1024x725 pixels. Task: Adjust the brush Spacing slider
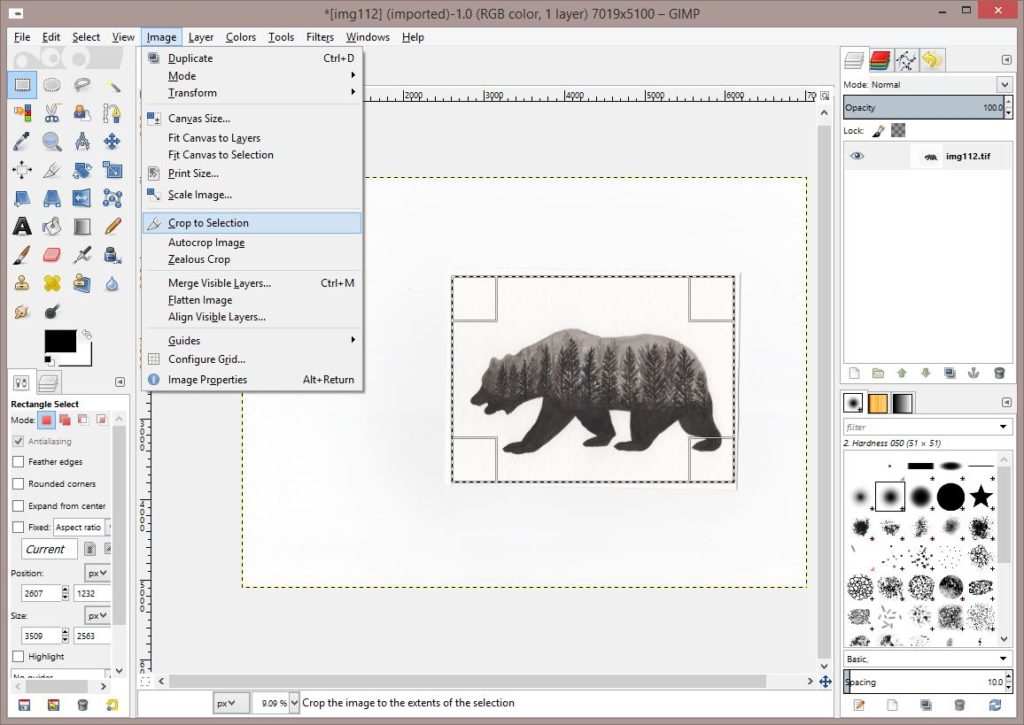click(923, 682)
